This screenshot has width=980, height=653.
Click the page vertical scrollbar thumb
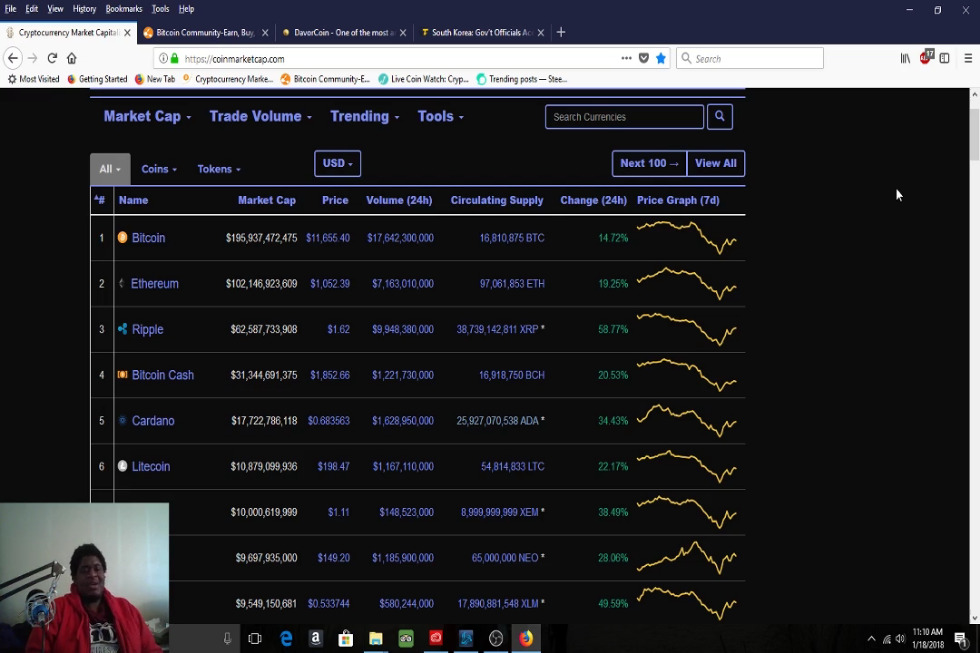974,135
